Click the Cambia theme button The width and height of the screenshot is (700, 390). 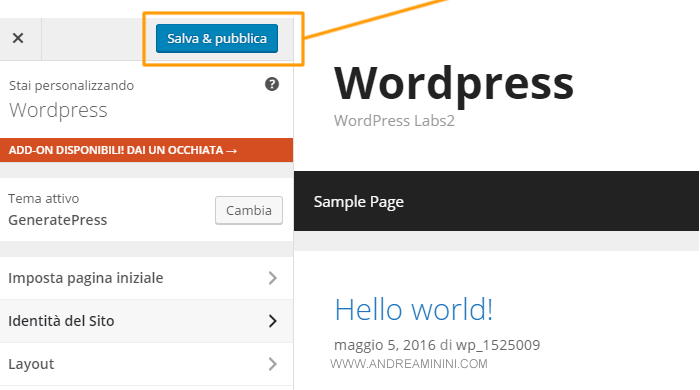coord(249,210)
